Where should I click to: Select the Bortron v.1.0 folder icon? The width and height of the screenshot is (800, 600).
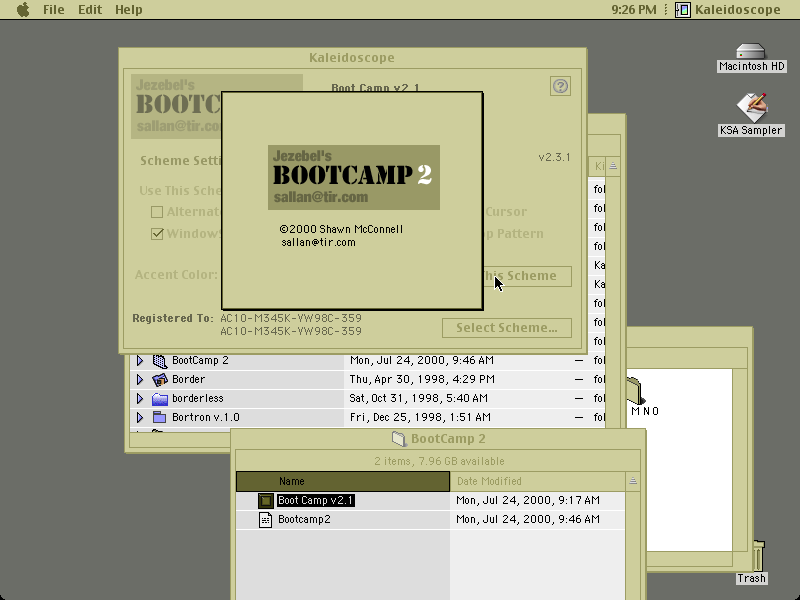pos(160,417)
